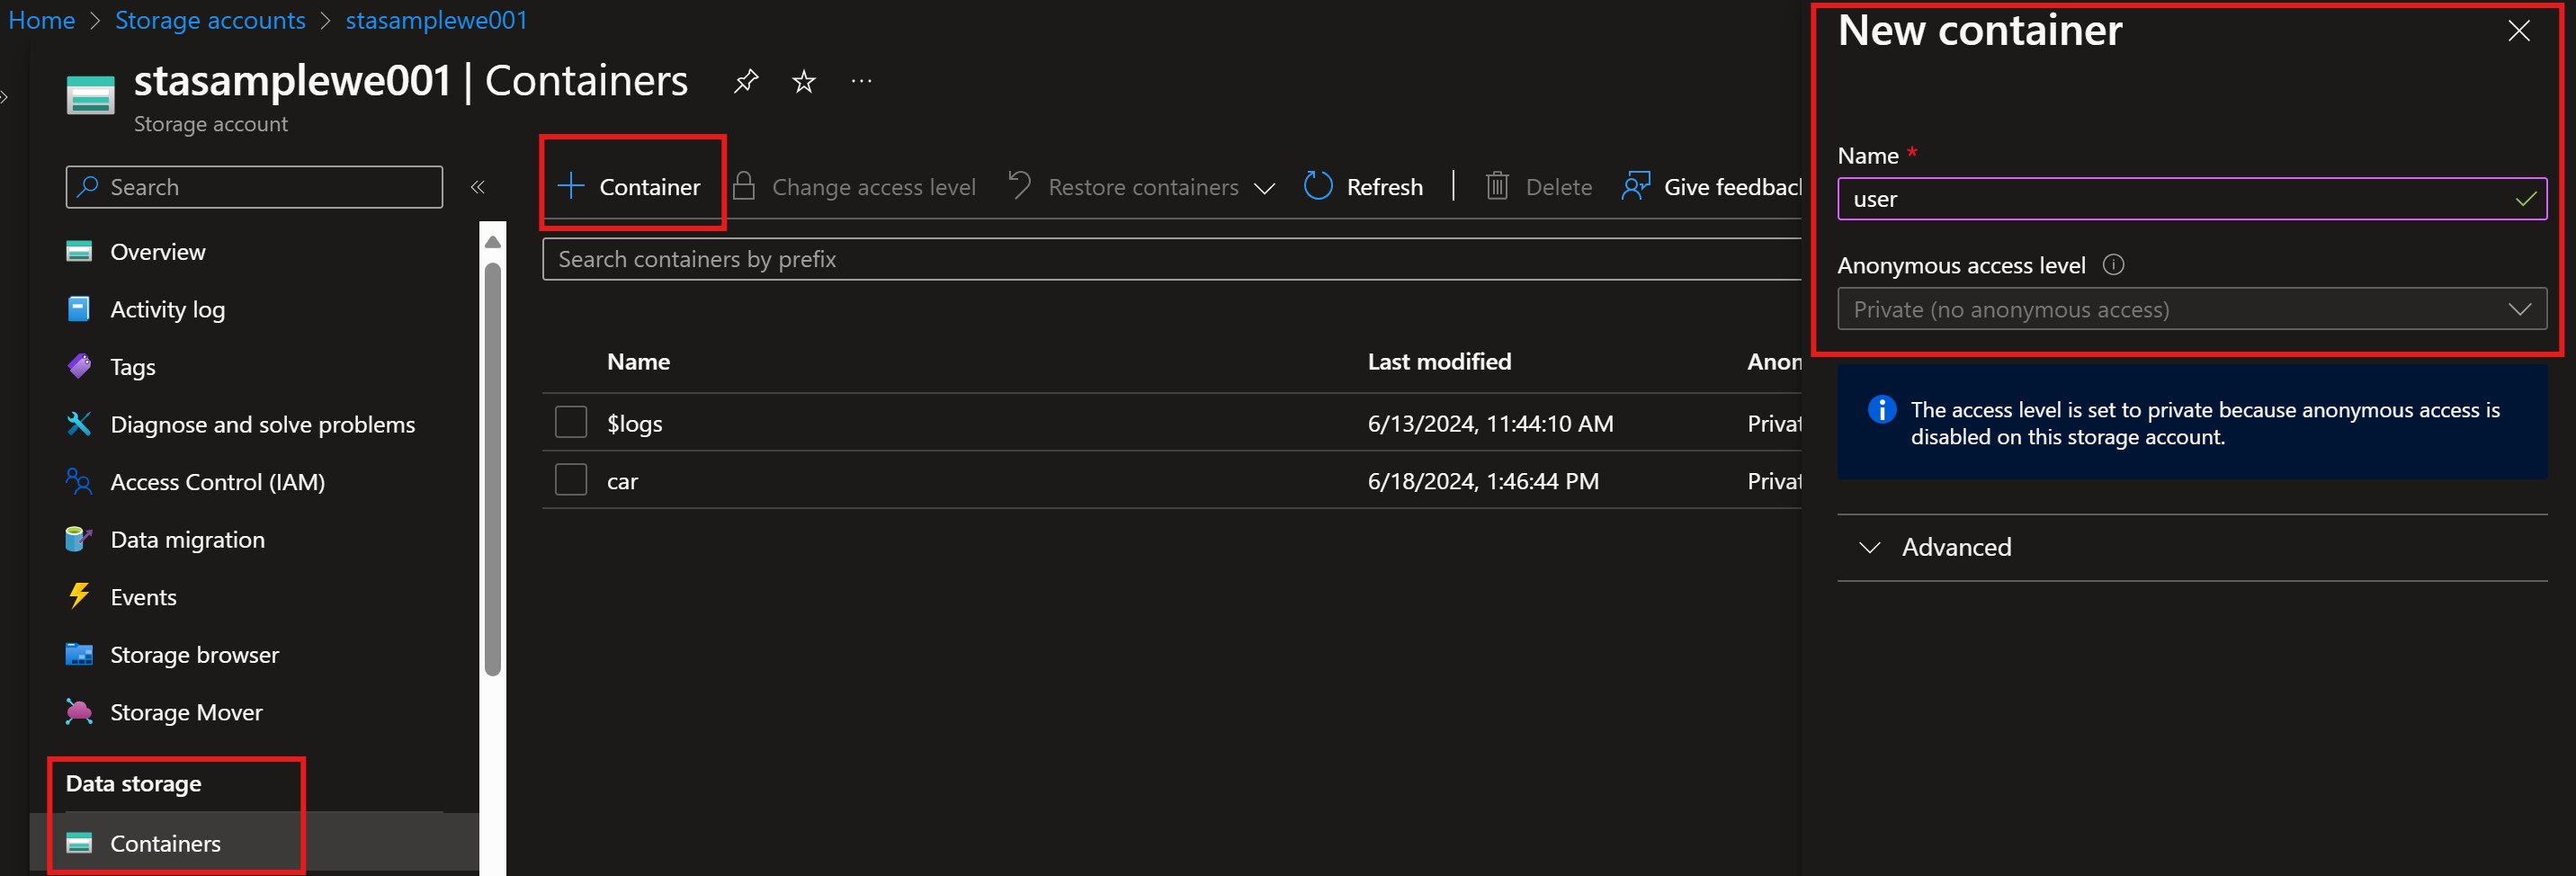2576x876 pixels.
Task: Open the Anonymous access level dropdown
Action: pyautogui.click(x=2191, y=309)
